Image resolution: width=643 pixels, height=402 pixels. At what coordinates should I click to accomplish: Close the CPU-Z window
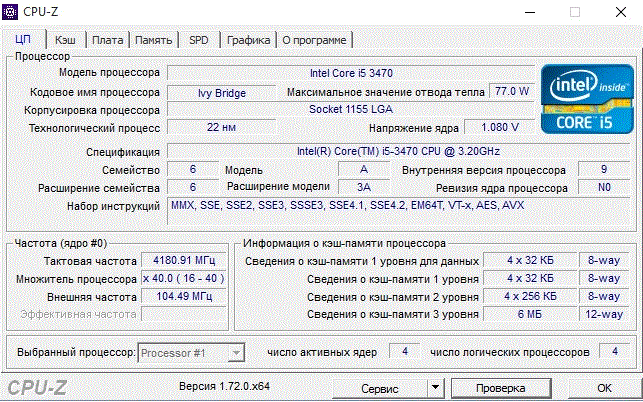click(621, 12)
